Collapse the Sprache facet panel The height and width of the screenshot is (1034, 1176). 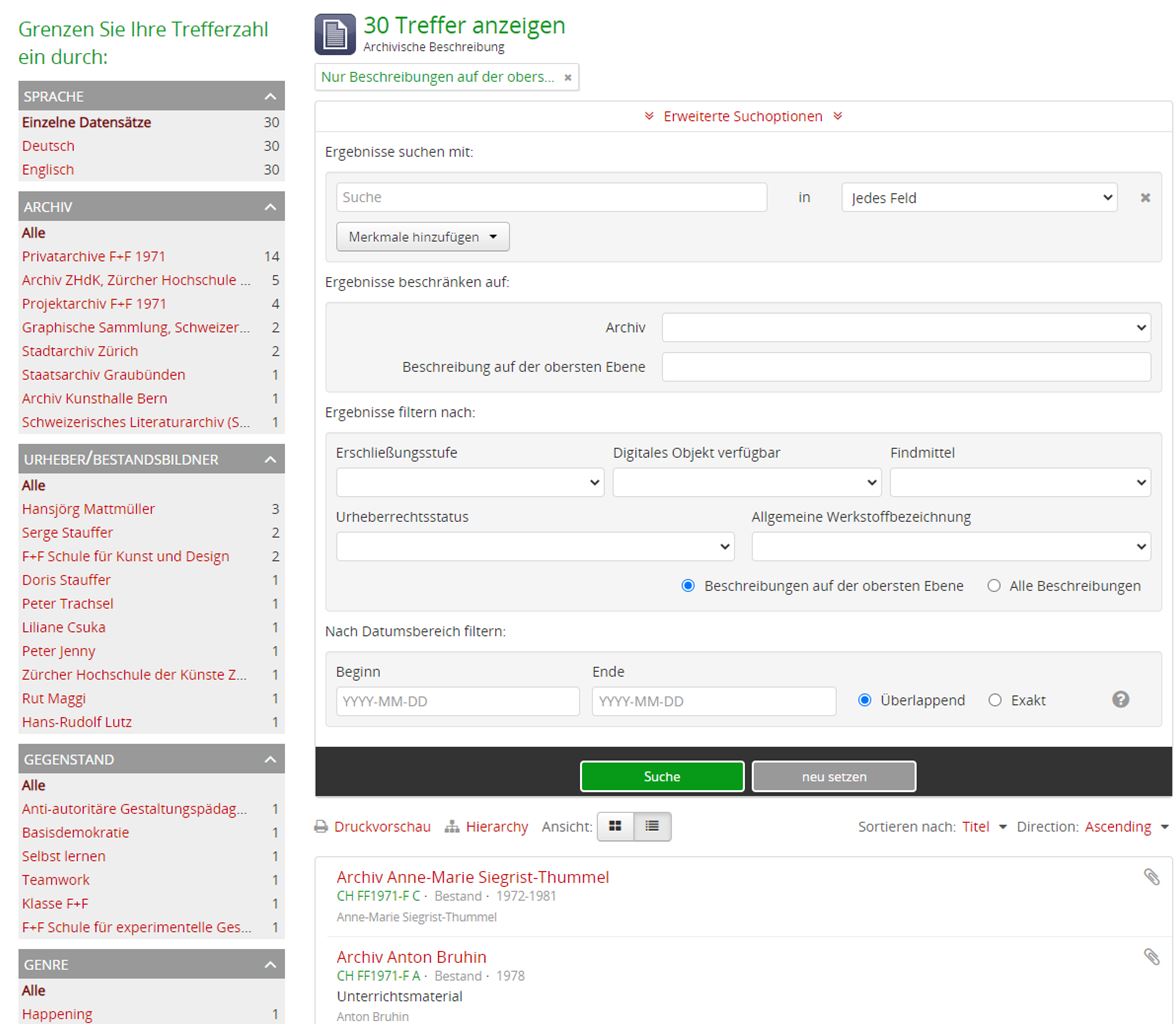coord(269,96)
